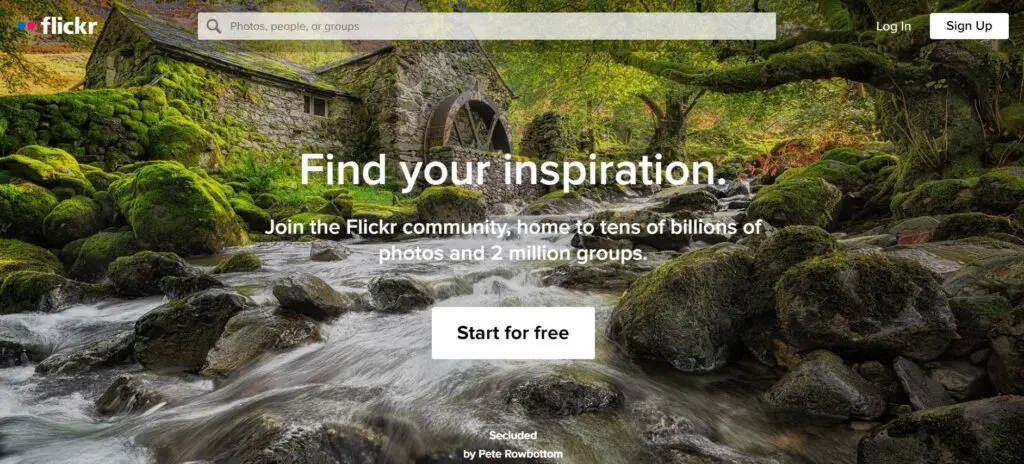This screenshot has width=1024, height=464.
Task: Open the Secluded photo title link
Action: pos(513,435)
